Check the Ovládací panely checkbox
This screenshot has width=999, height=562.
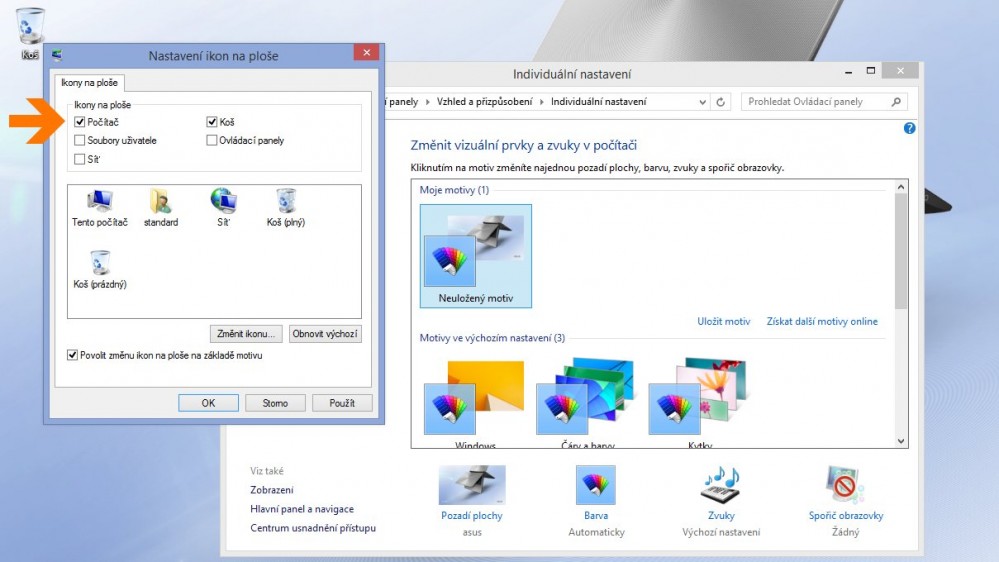point(212,141)
